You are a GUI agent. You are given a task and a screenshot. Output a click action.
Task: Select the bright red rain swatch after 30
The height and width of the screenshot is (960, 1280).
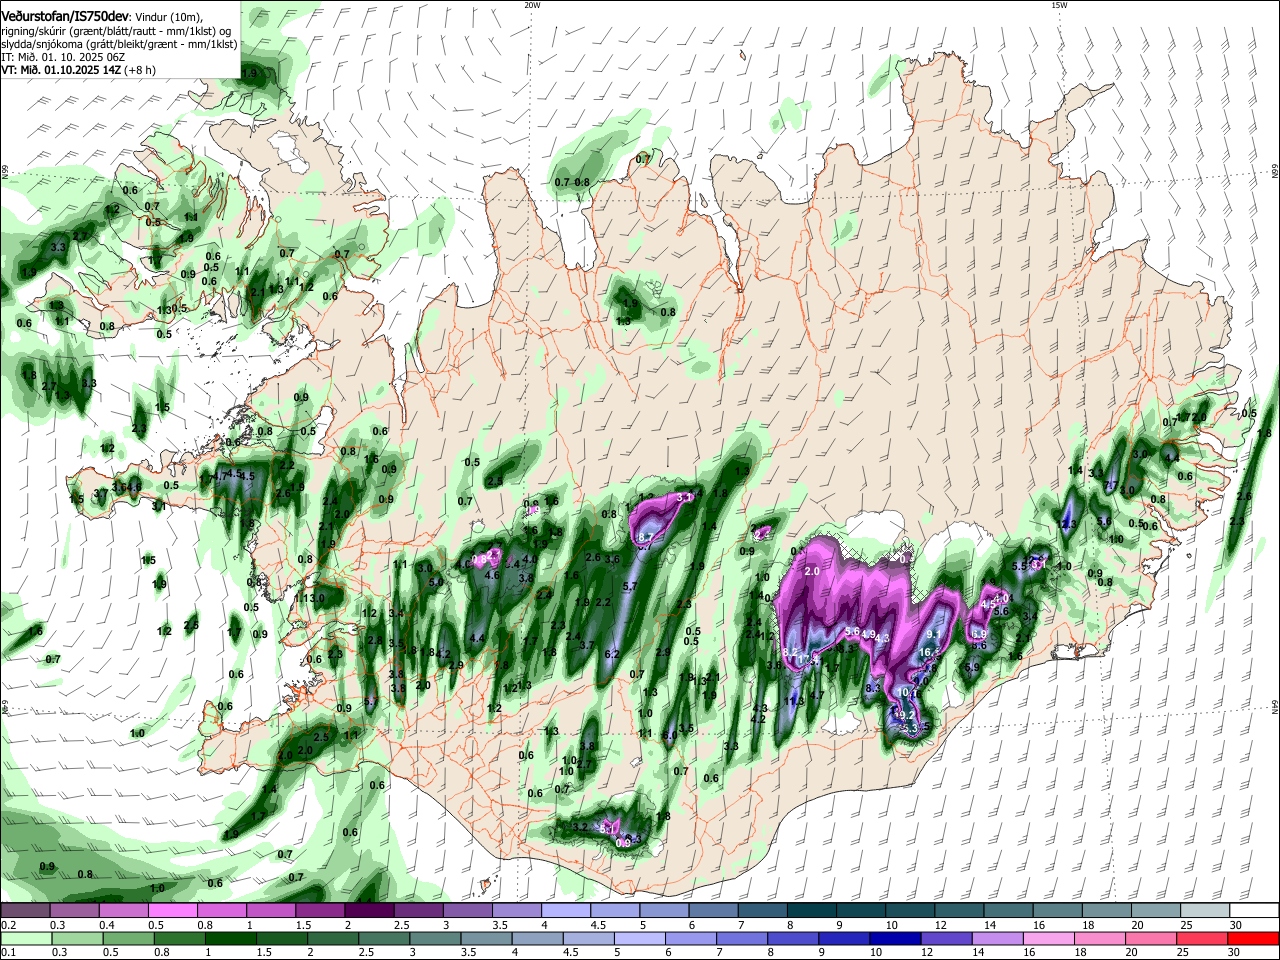click(x=1254, y=938)
